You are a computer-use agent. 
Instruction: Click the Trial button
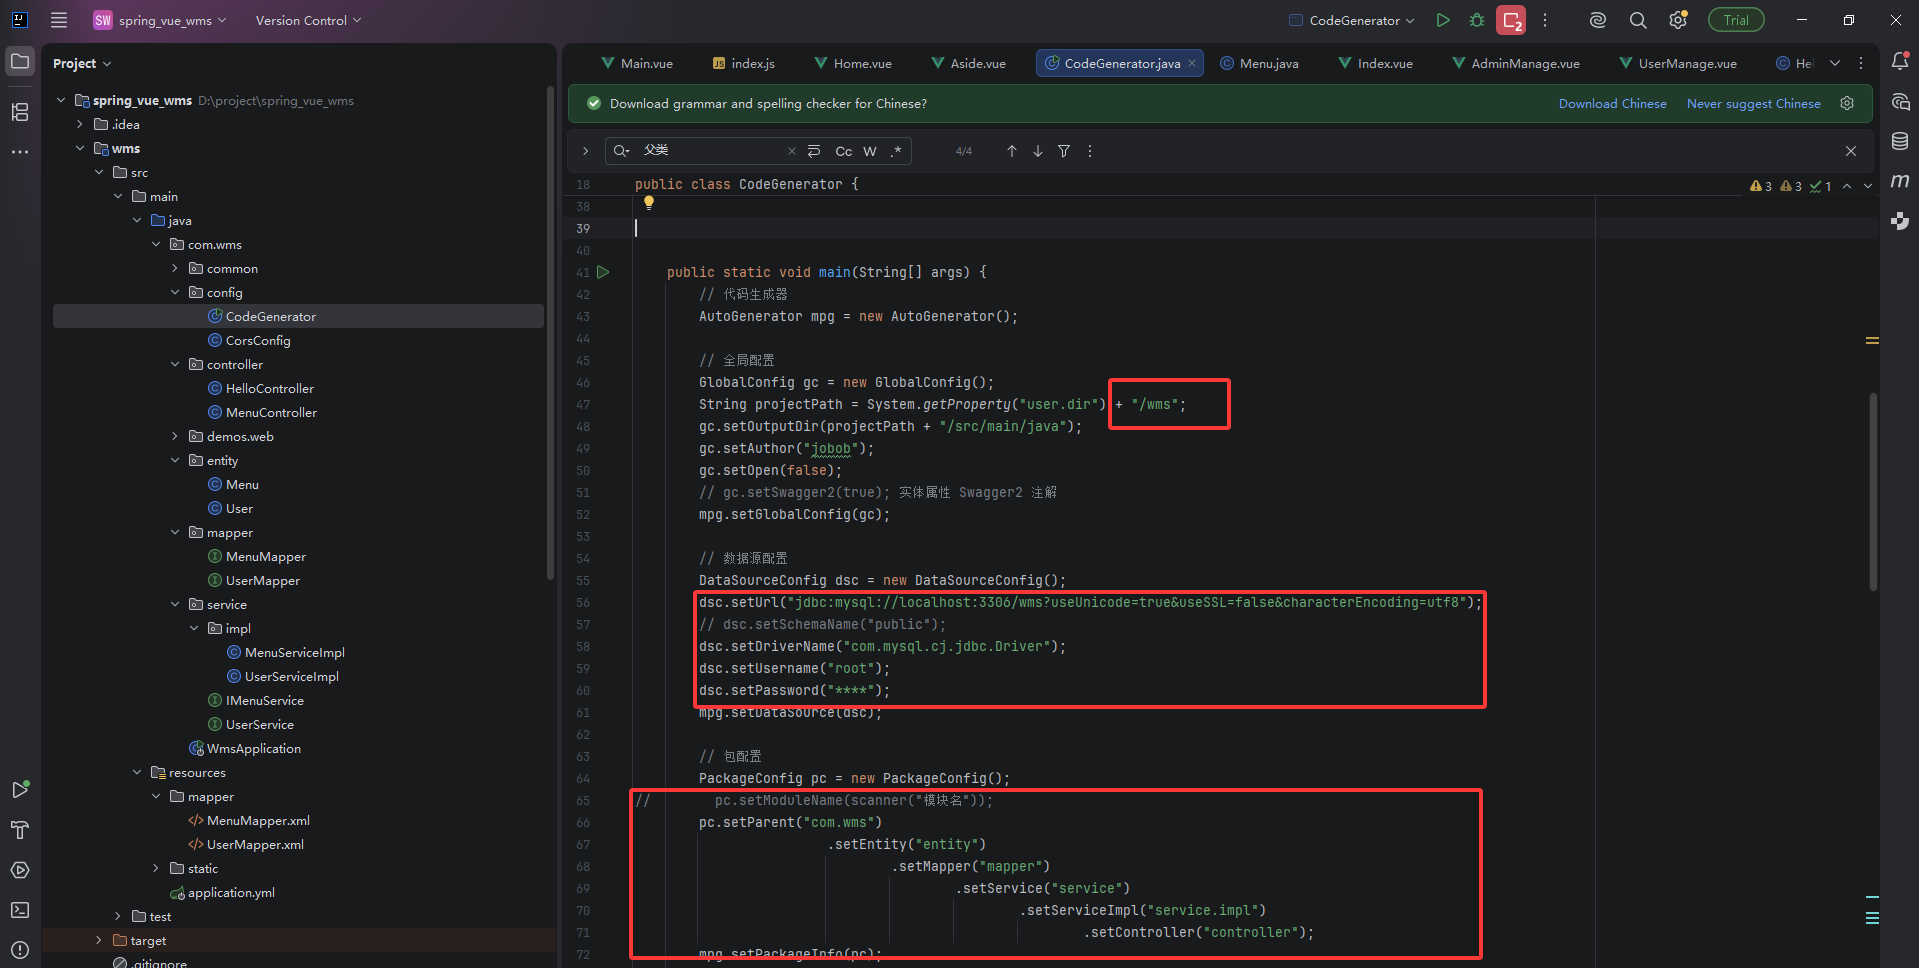1736,20
